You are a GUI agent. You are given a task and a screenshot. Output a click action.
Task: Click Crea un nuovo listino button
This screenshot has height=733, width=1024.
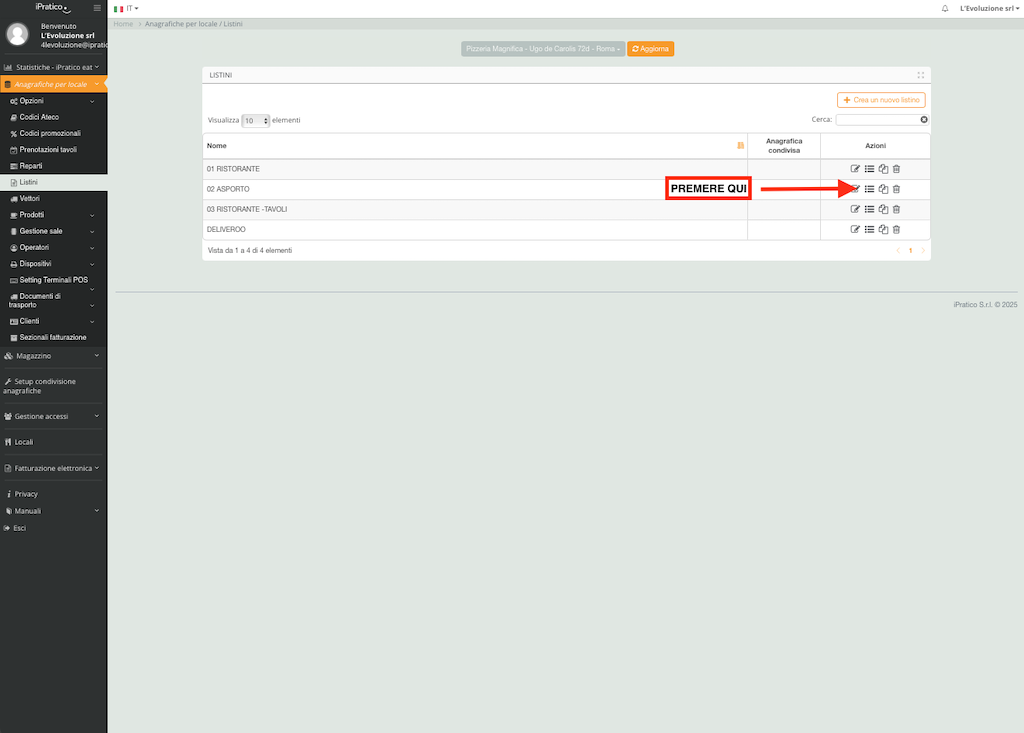point(881,100)
